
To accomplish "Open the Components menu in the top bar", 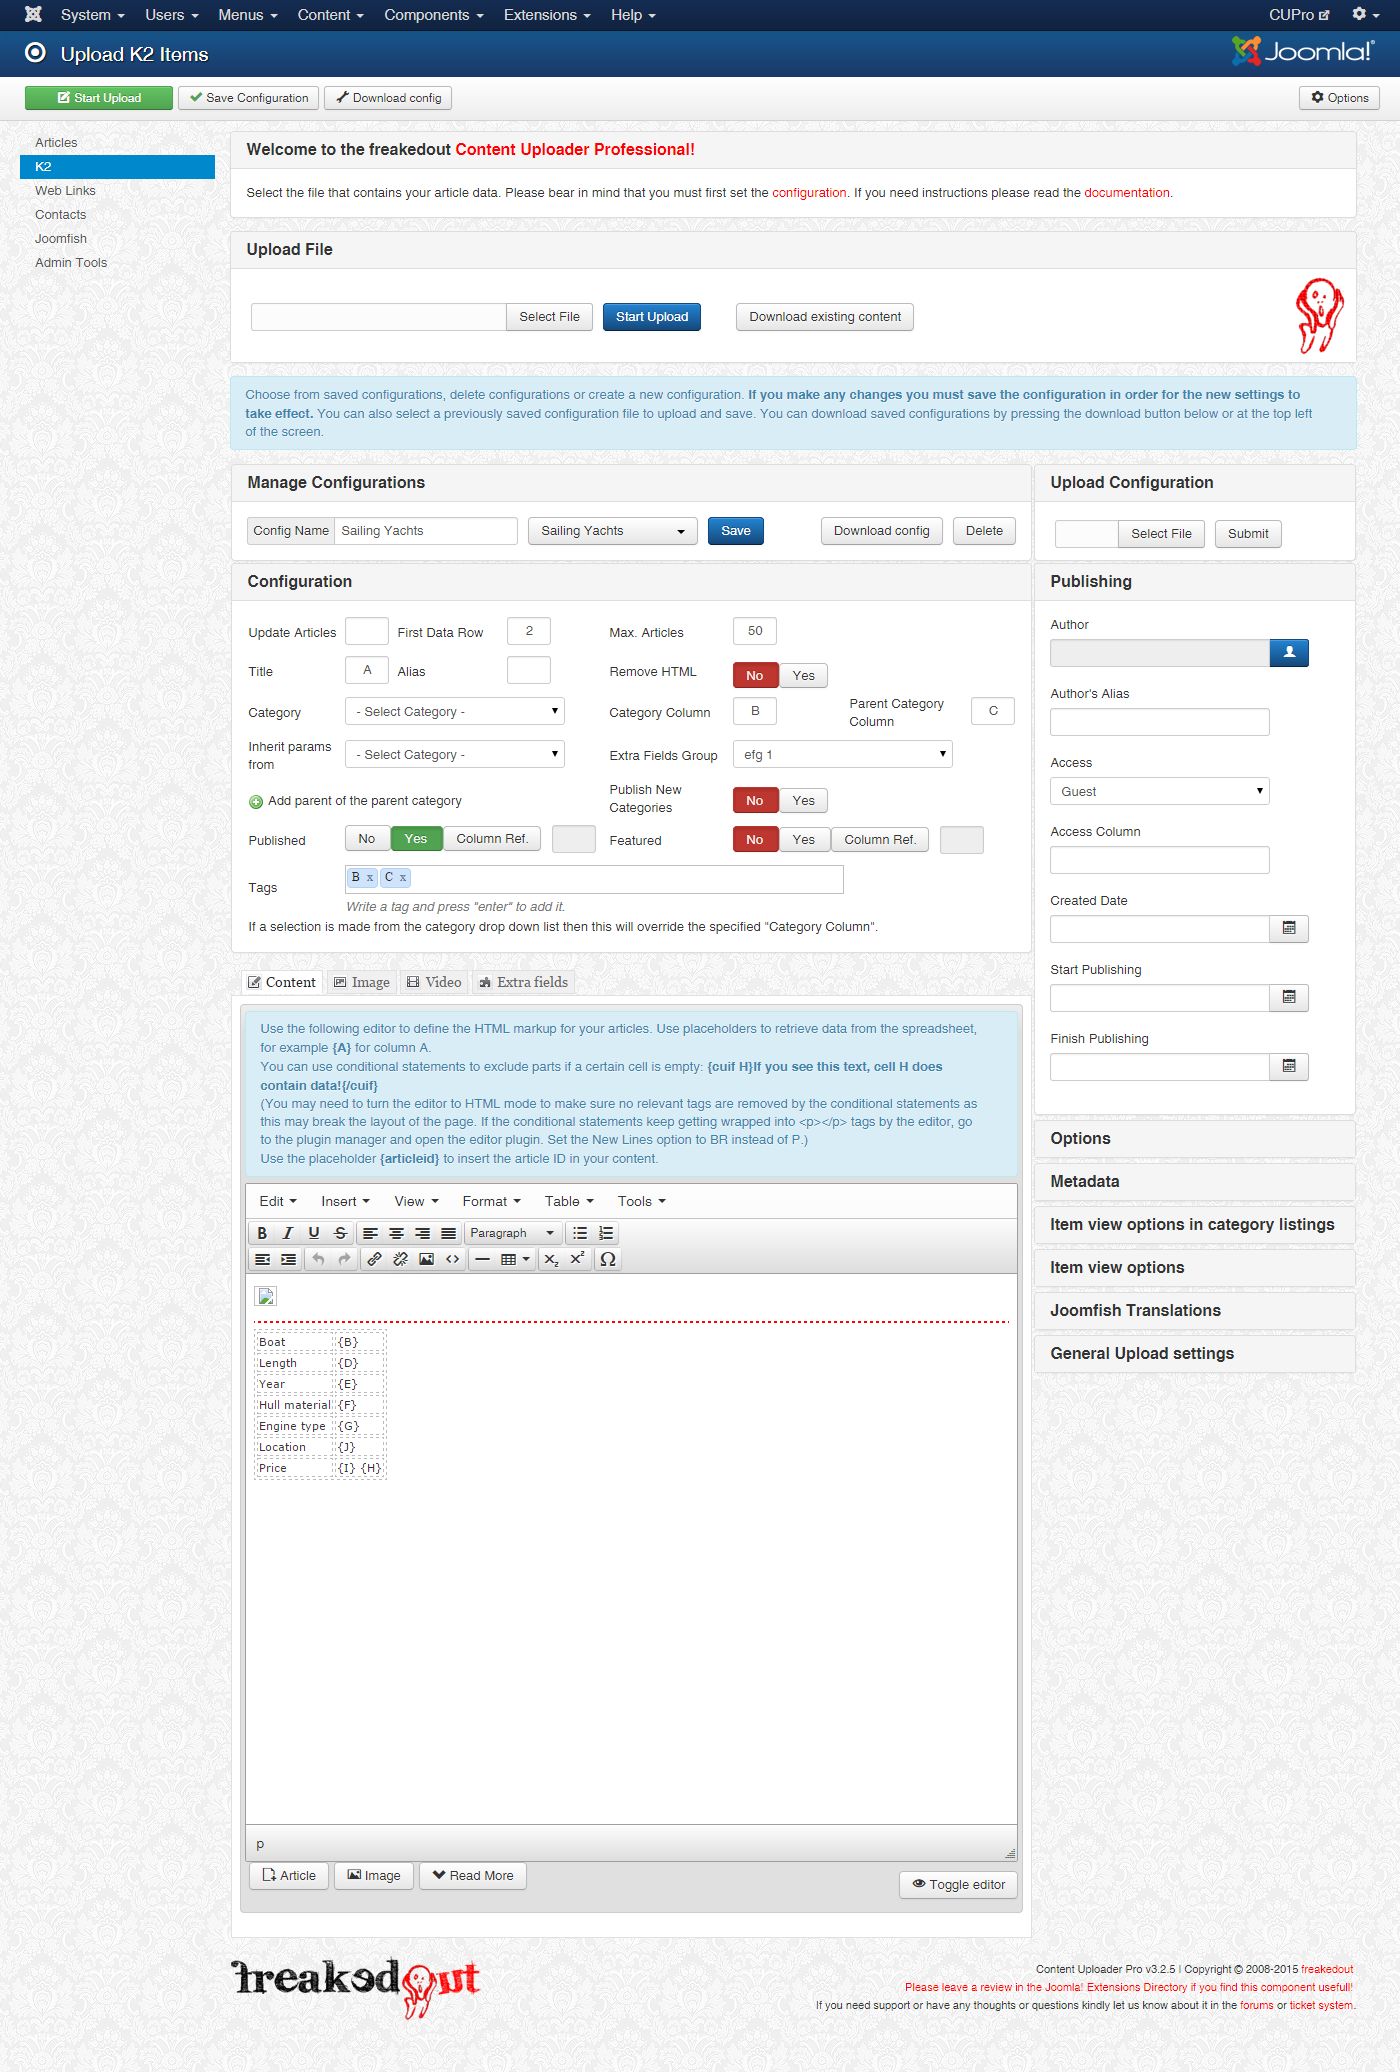I will 433,15.
